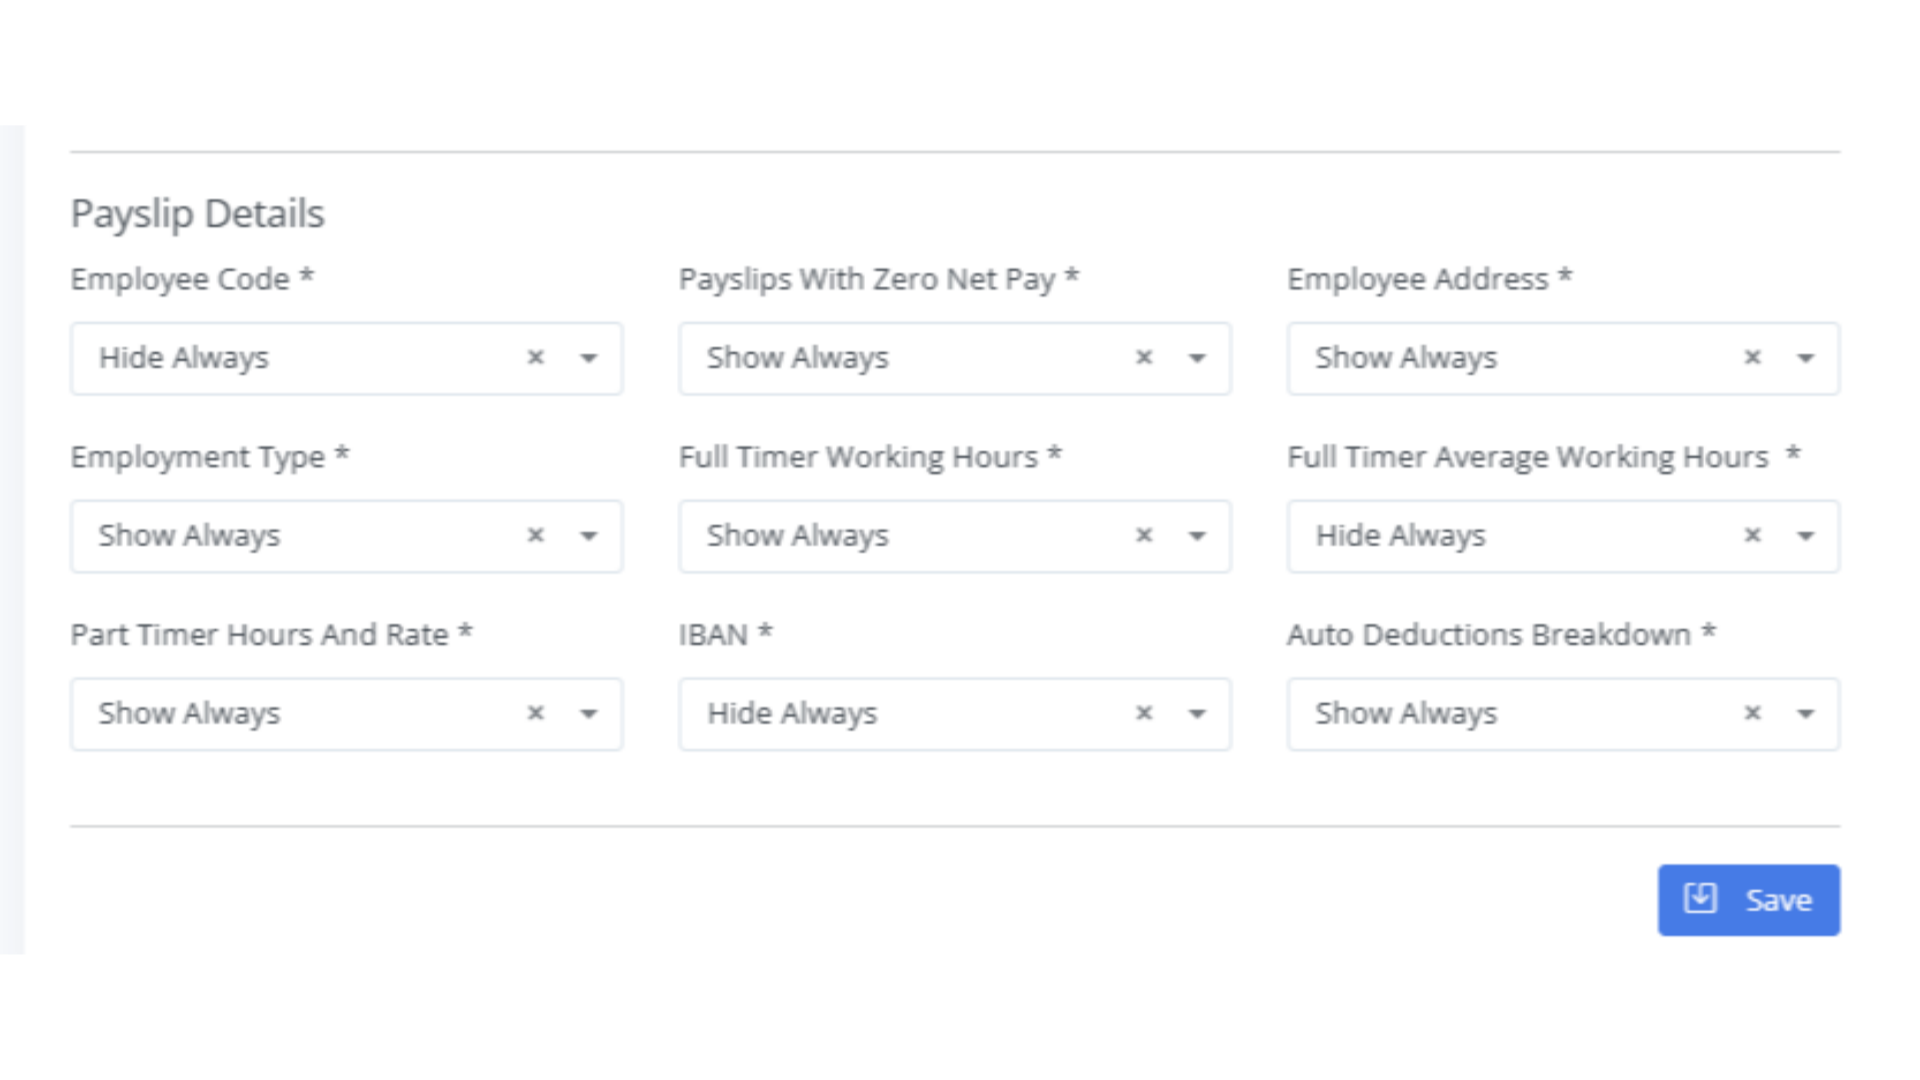Select the Hide Always value in Full Timer Average Working Hours

click(x=1400, y=535)
